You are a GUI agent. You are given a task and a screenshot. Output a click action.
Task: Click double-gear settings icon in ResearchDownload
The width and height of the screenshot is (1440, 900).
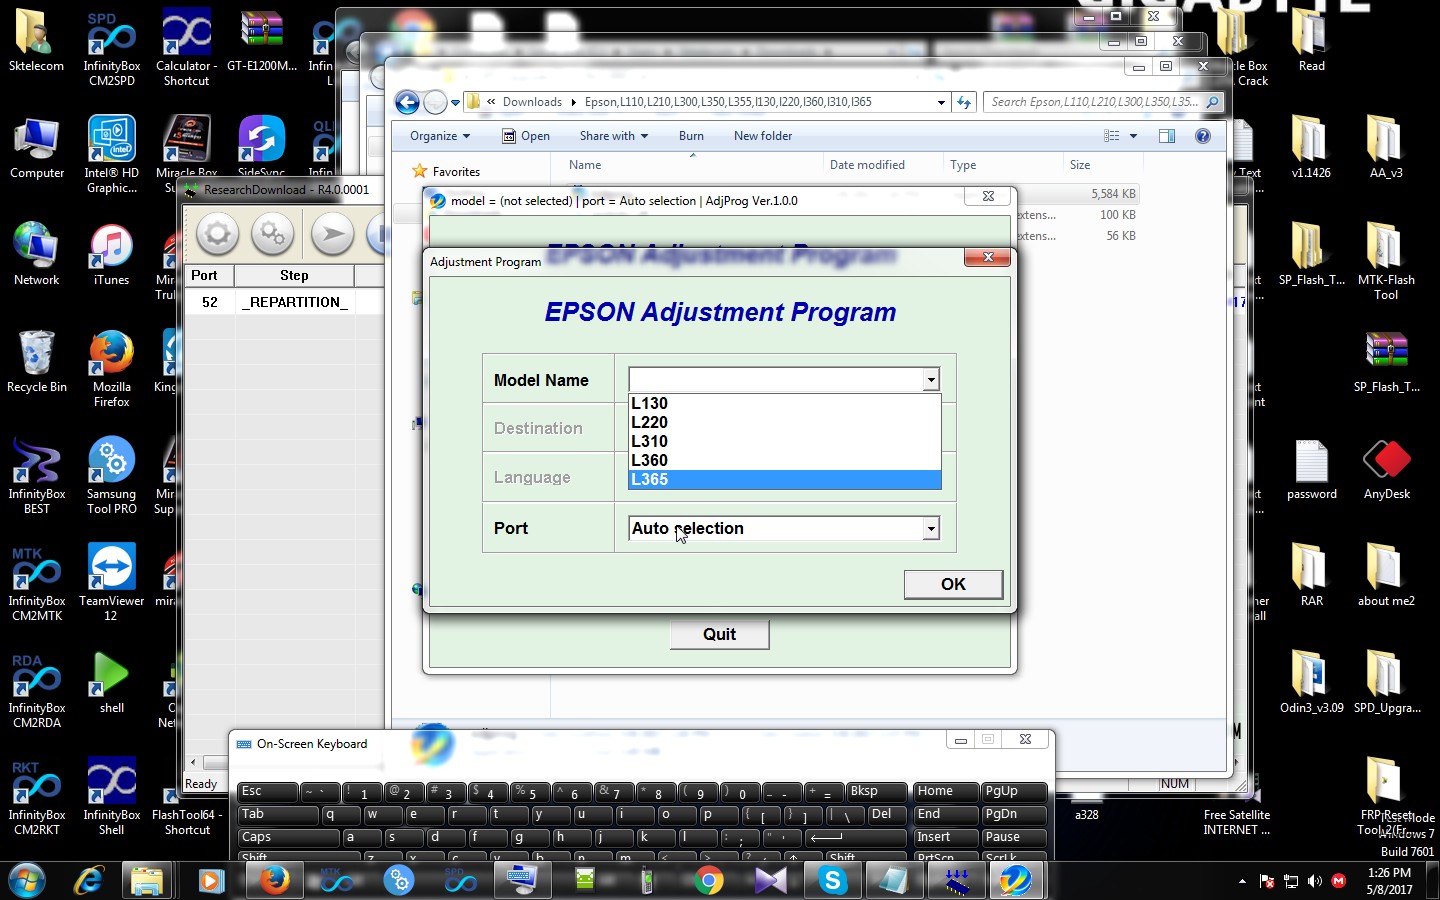272,235
